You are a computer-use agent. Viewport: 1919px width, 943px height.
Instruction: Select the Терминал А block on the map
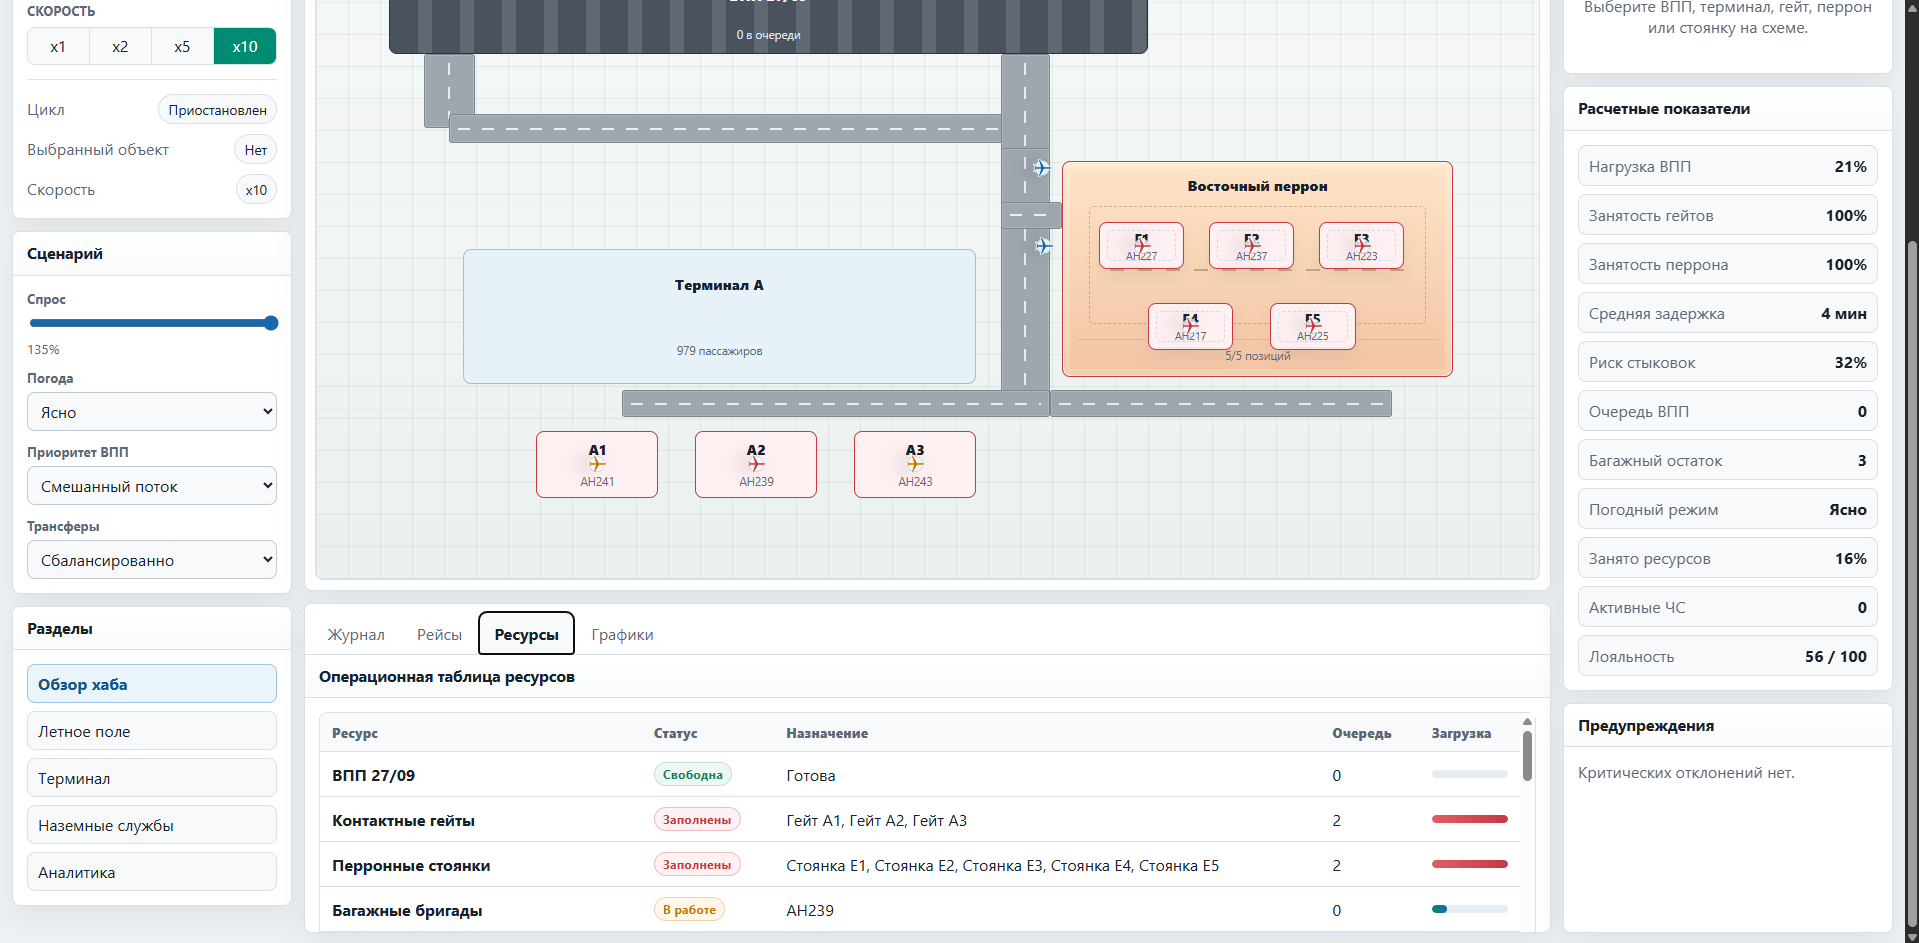(x=719, y=316)
